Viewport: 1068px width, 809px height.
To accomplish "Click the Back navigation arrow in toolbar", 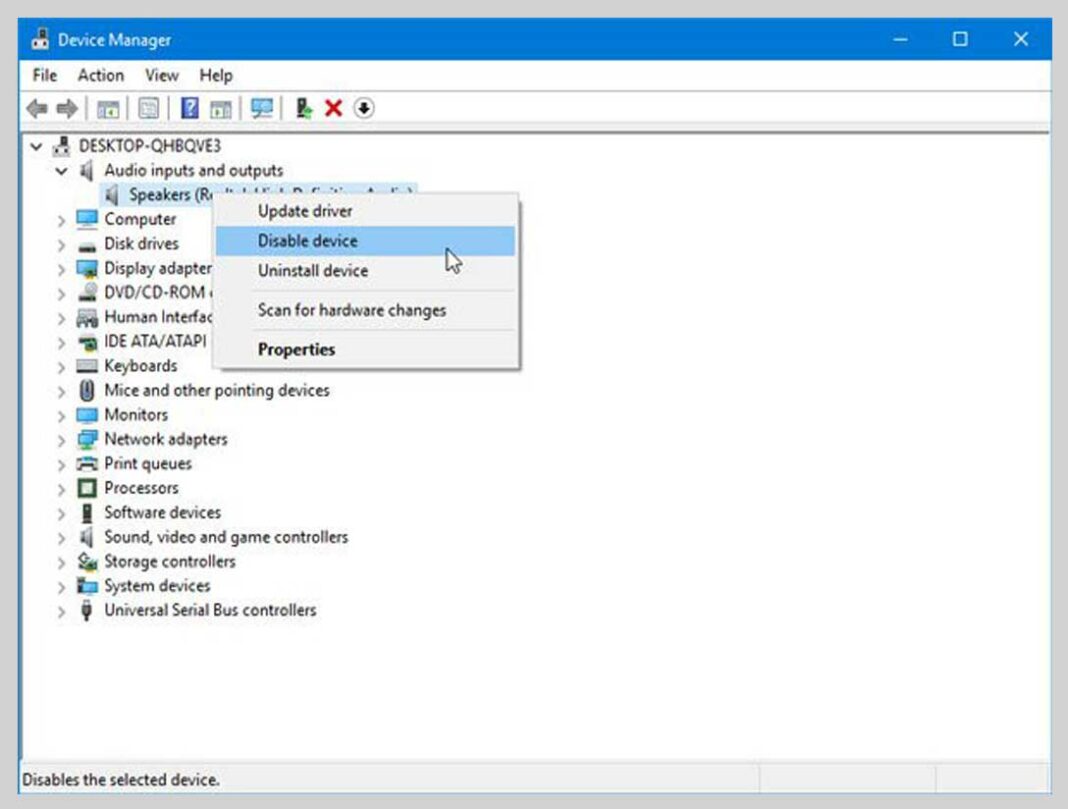I will [x=38, y=107].
